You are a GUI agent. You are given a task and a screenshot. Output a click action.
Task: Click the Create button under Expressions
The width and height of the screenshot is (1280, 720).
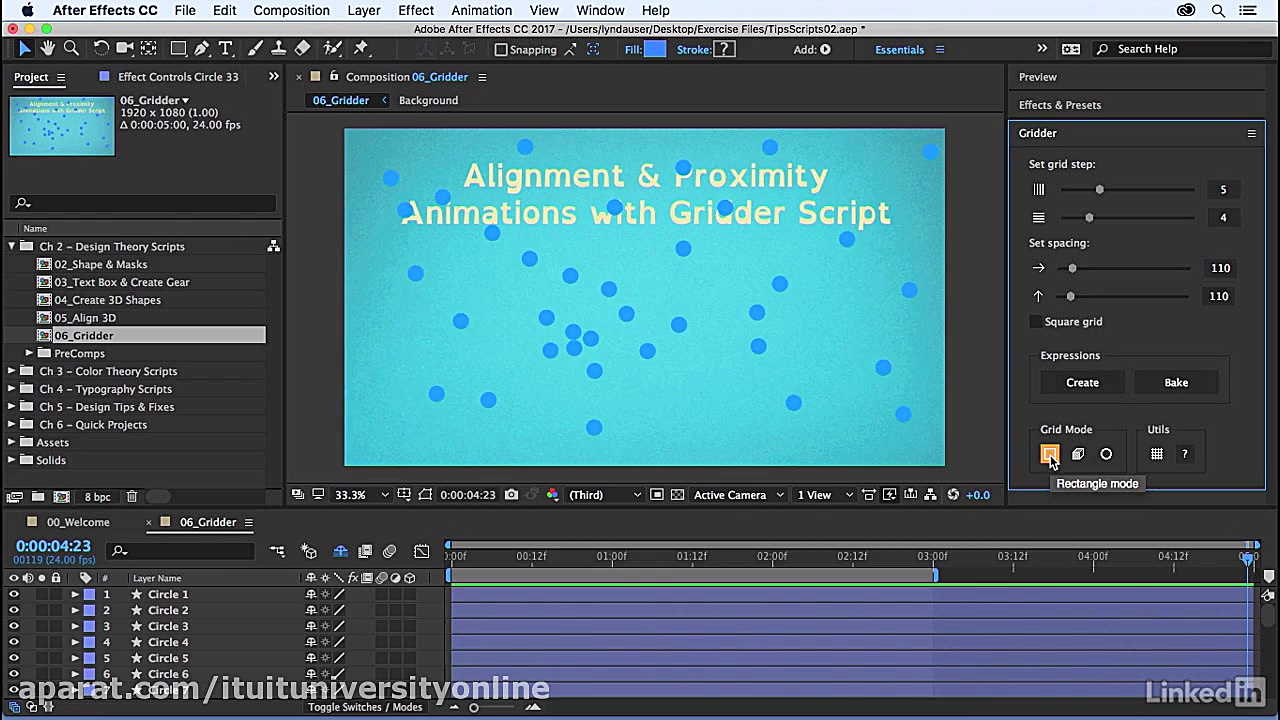tap(1082, 382)
